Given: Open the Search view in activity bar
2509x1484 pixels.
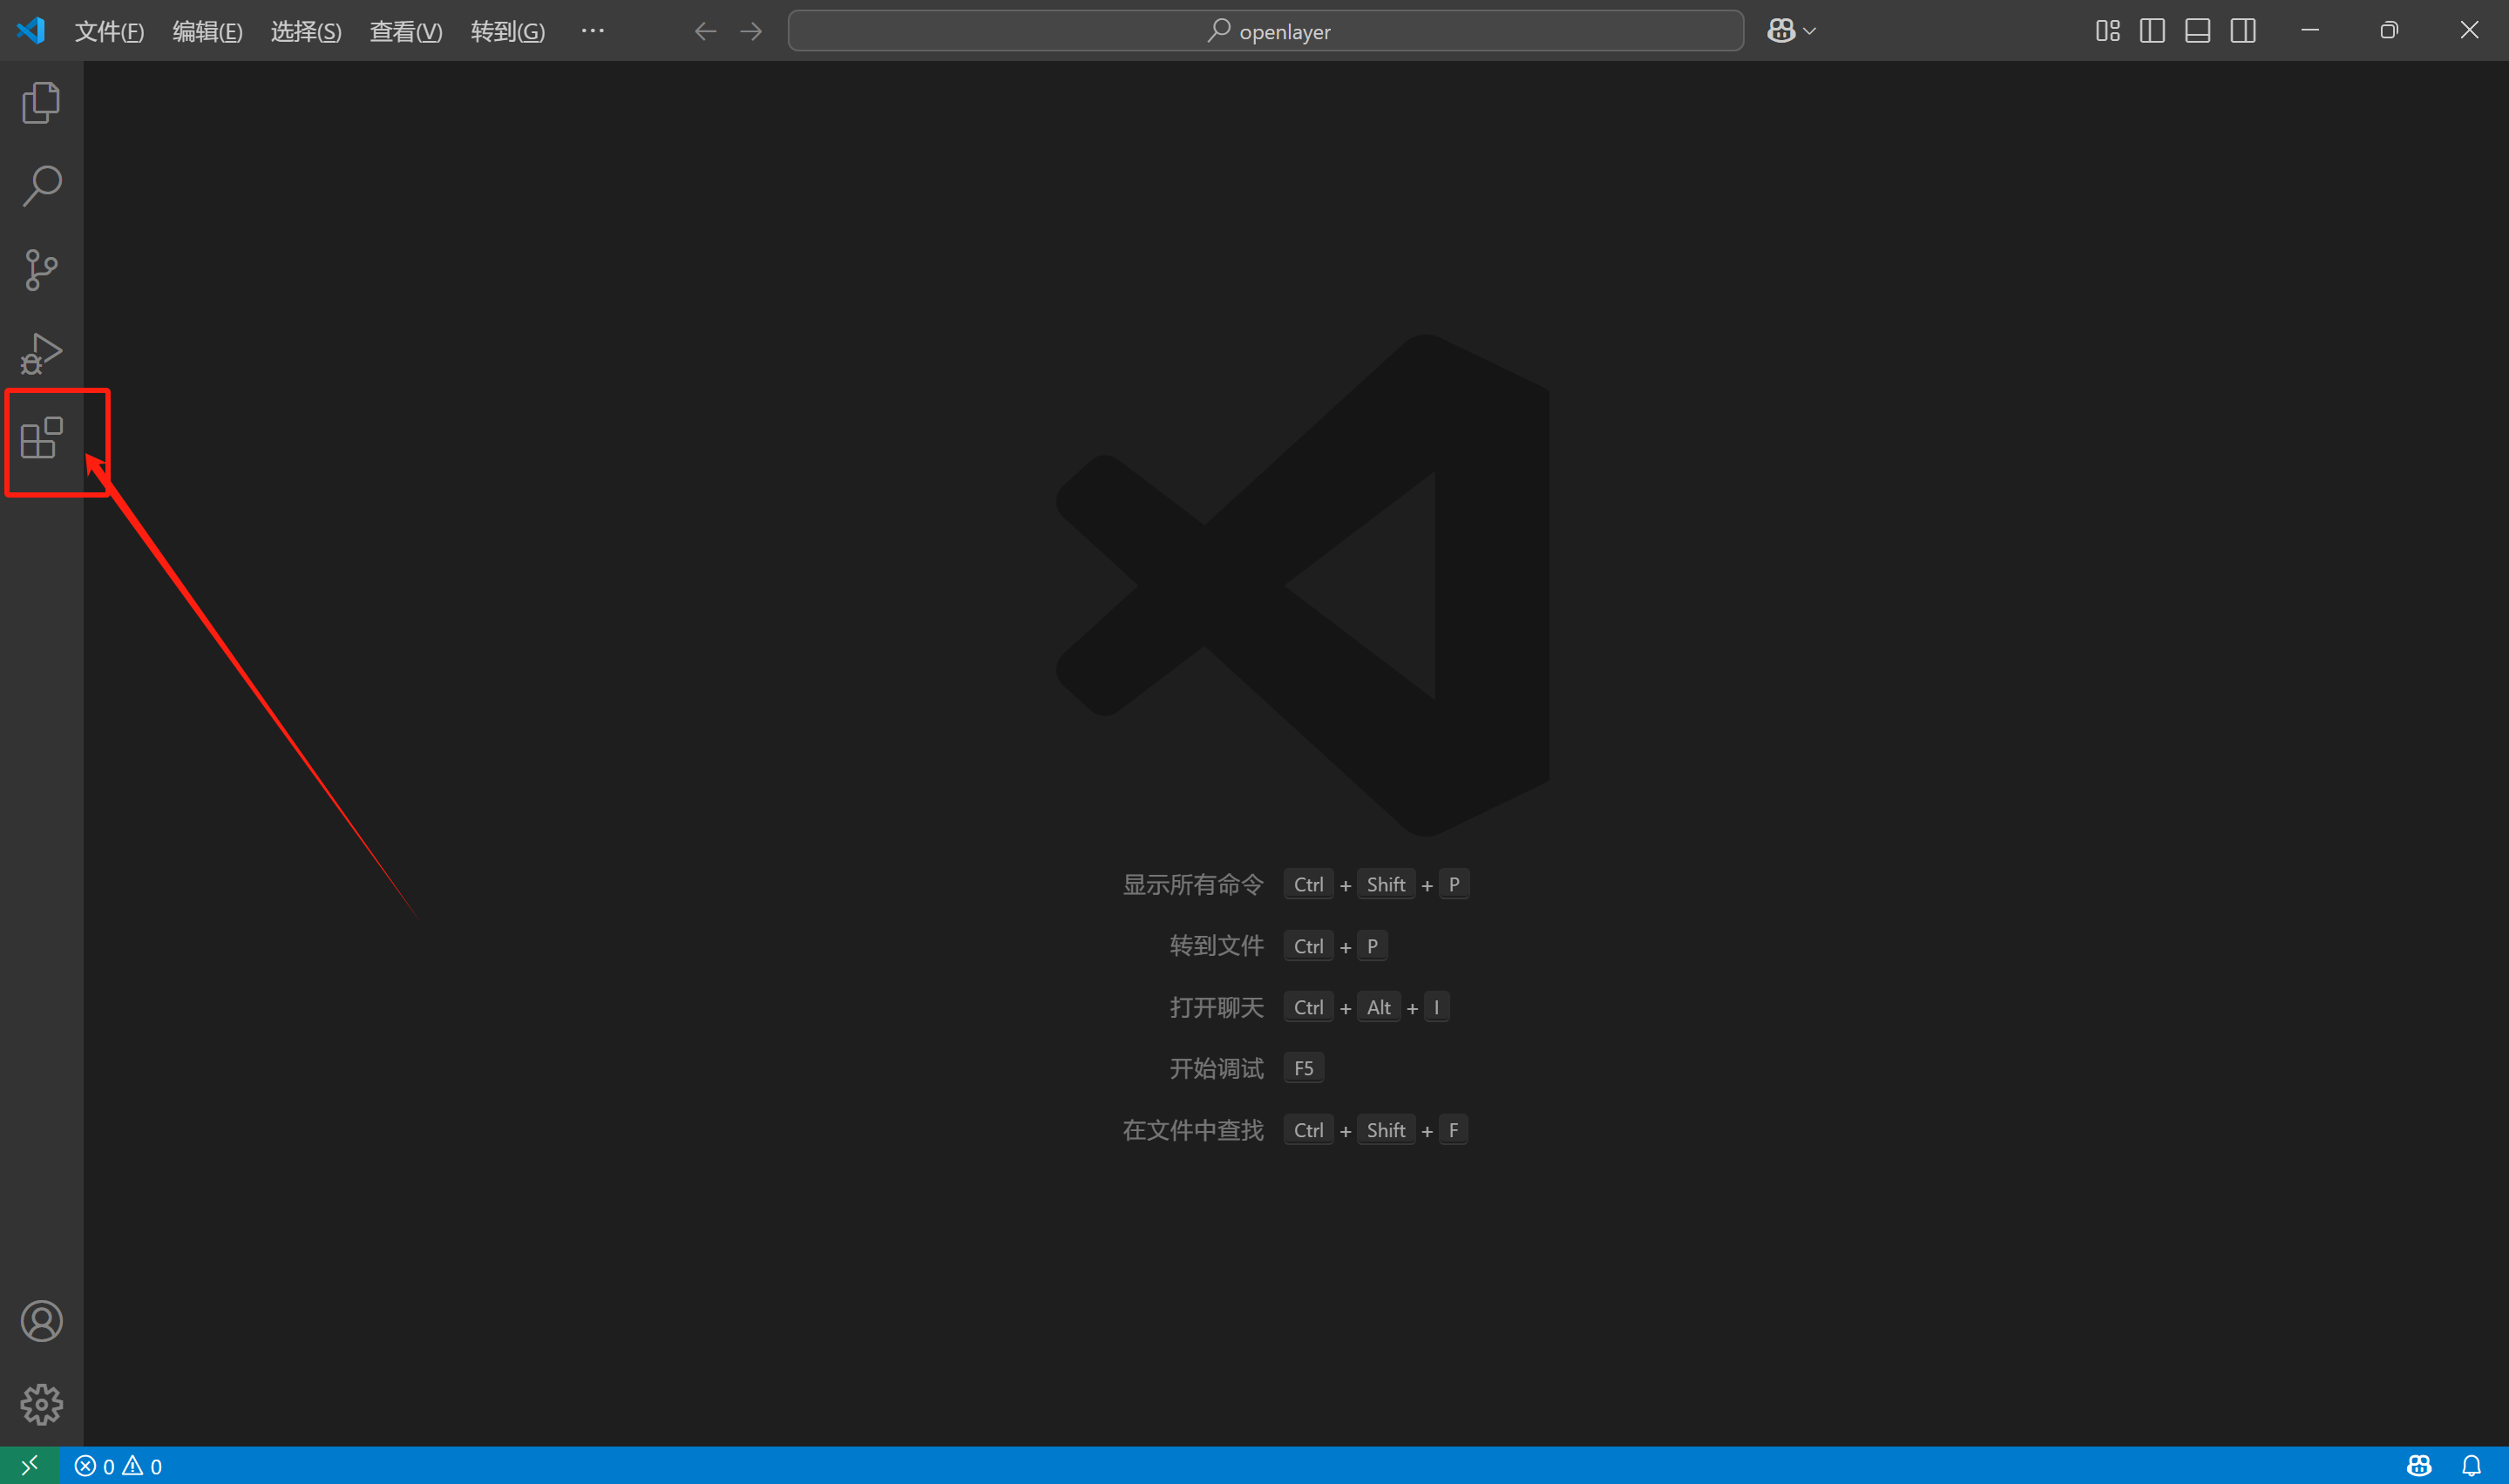Looking at the screenshot, I should (41, 186).
